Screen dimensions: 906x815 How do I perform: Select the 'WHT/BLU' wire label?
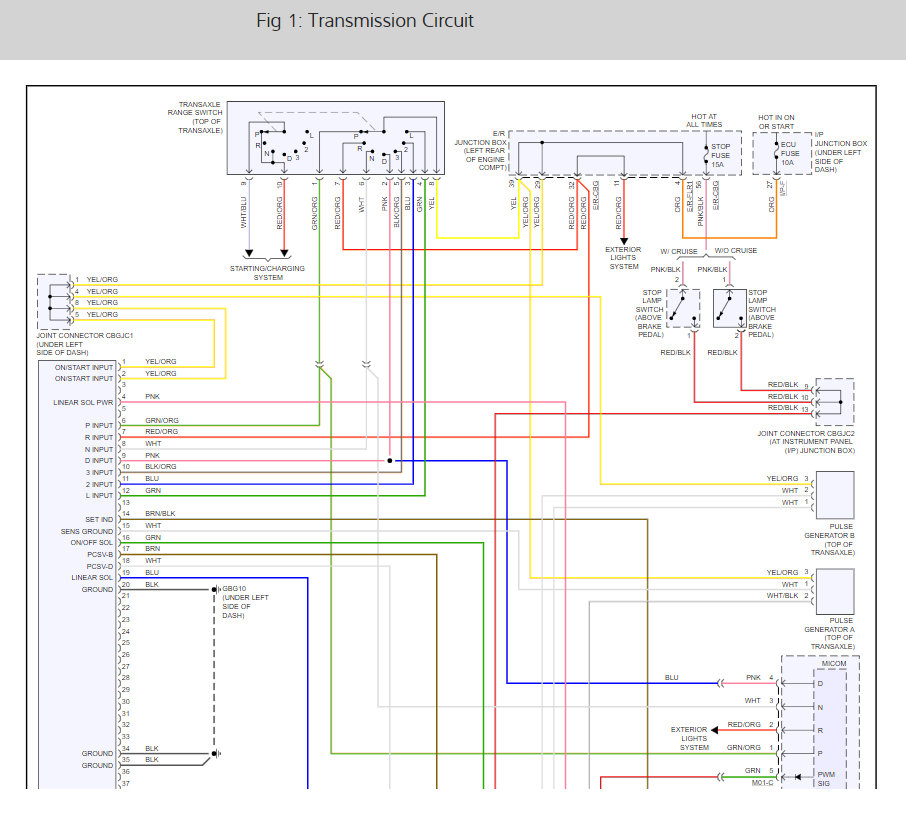[x=243, y=213]
